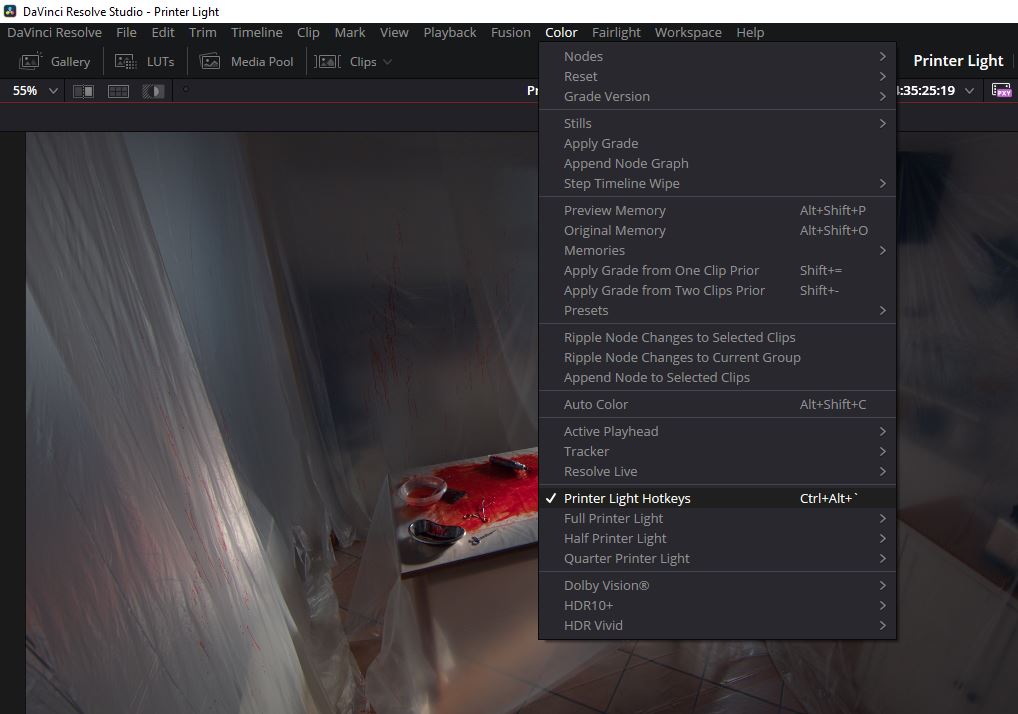Click the Printer Light project title

click(958, 61)
